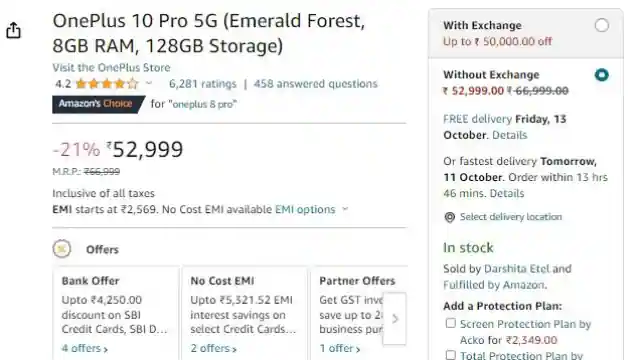This screenshot has height=360, width=640.
Task: Open the 6,281 ratings link
Action: pos(203,84)
